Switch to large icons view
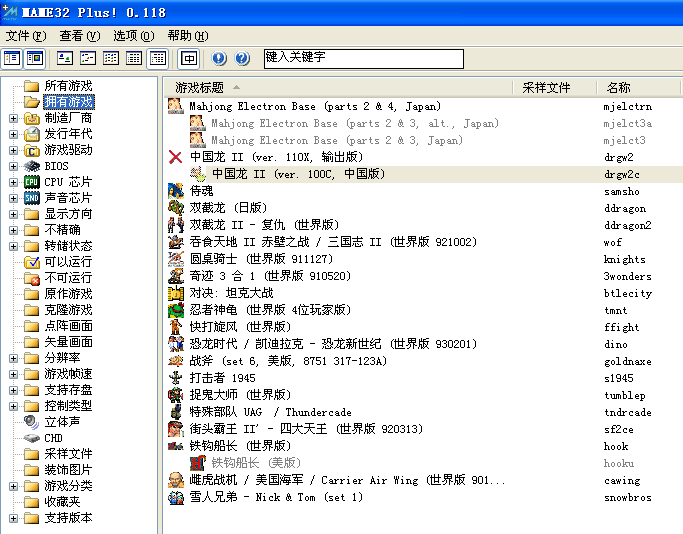Screen dimensions: 683x534 65,58
